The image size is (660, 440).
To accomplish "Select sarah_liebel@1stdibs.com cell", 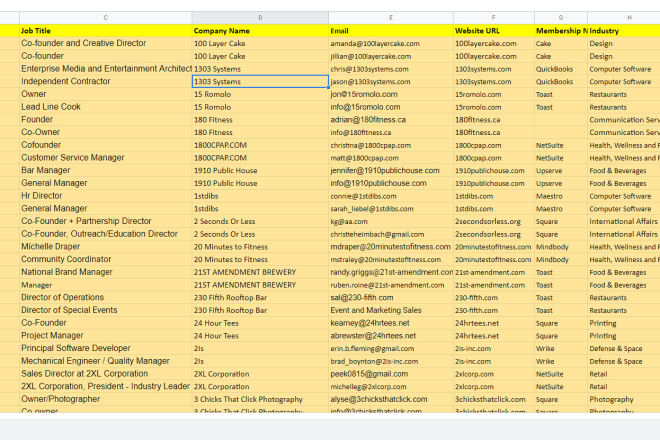I will [x=391, y=208].
